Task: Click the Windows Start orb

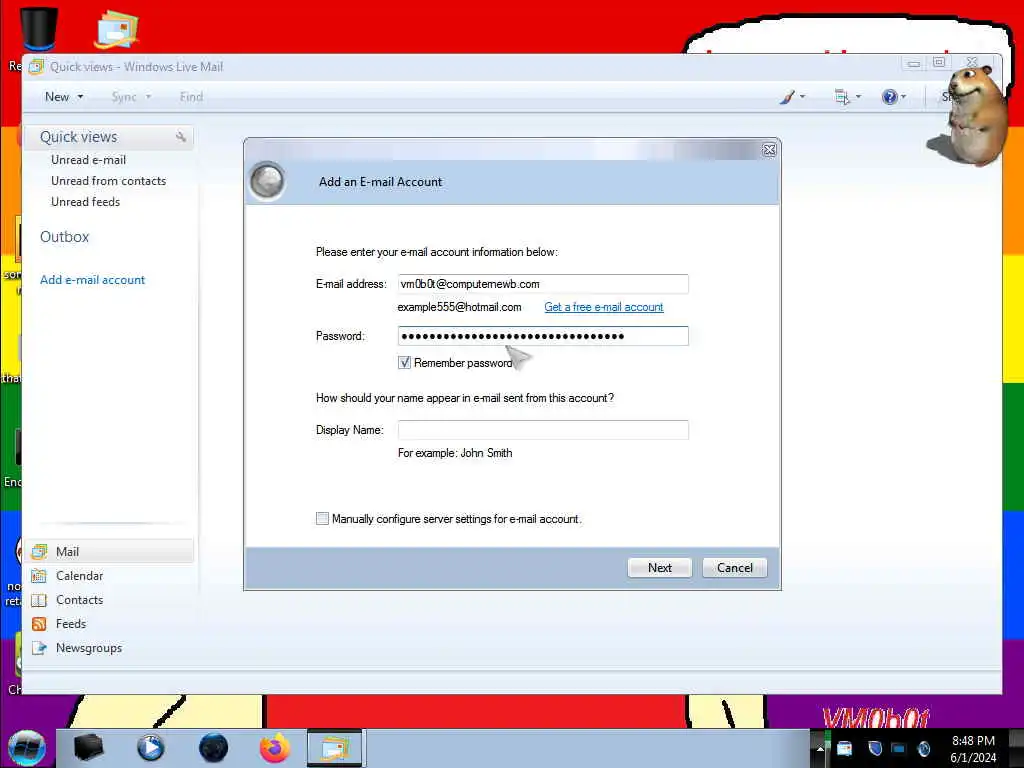Action: click(x=27, y=748)
